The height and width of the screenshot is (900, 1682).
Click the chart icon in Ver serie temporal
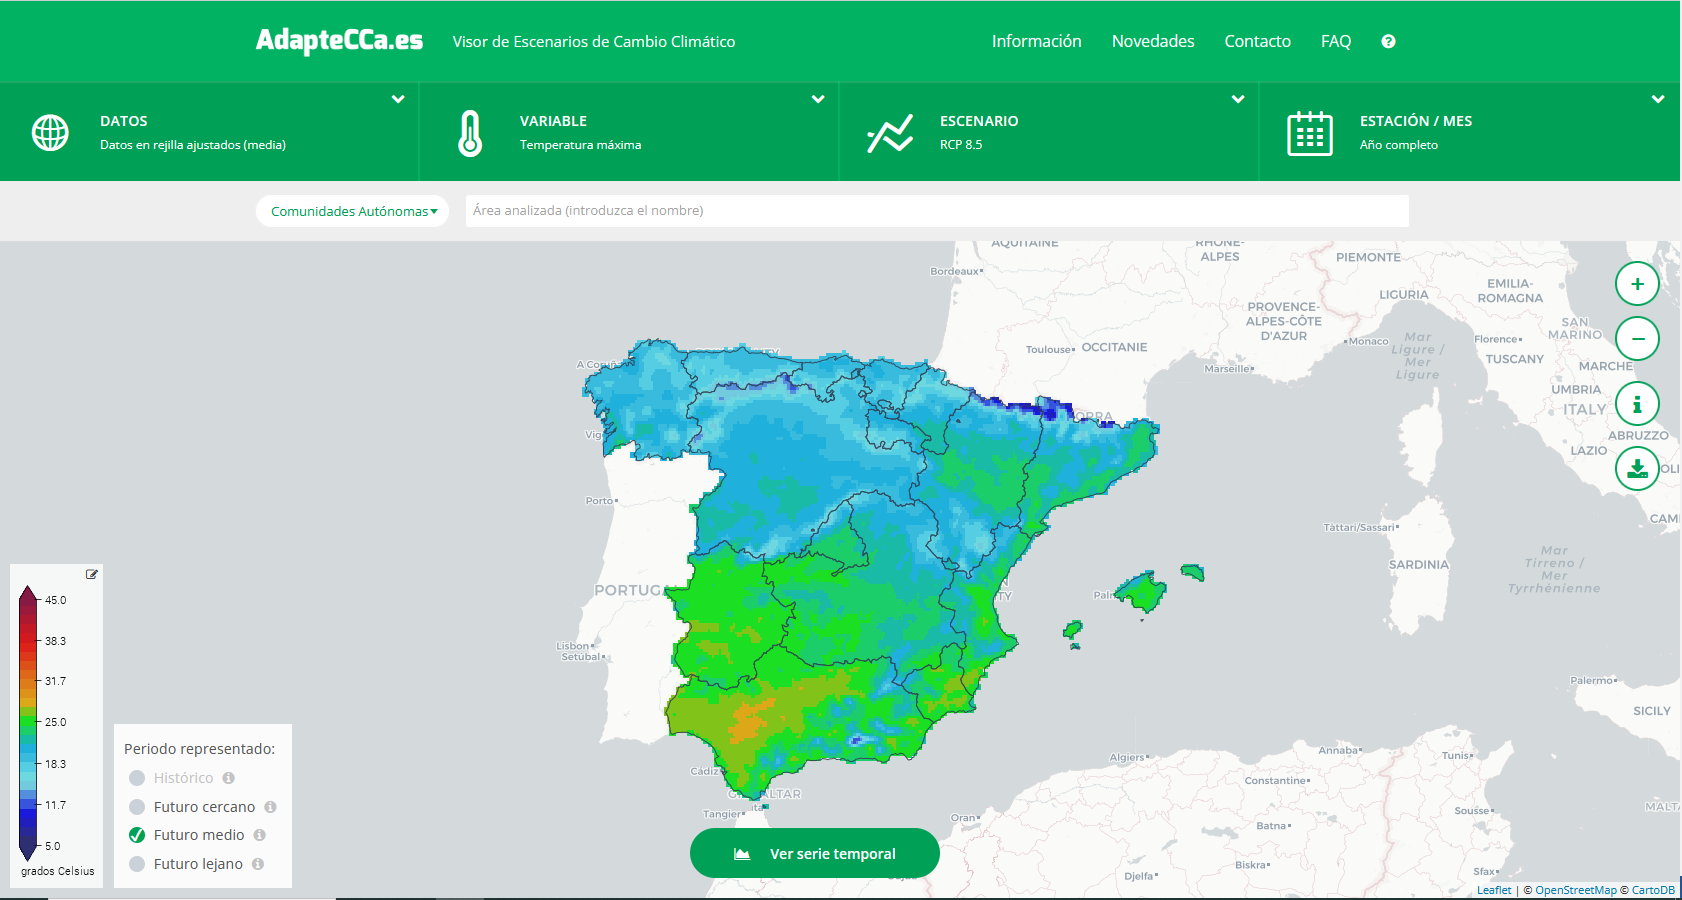click(x=742, y=854)
